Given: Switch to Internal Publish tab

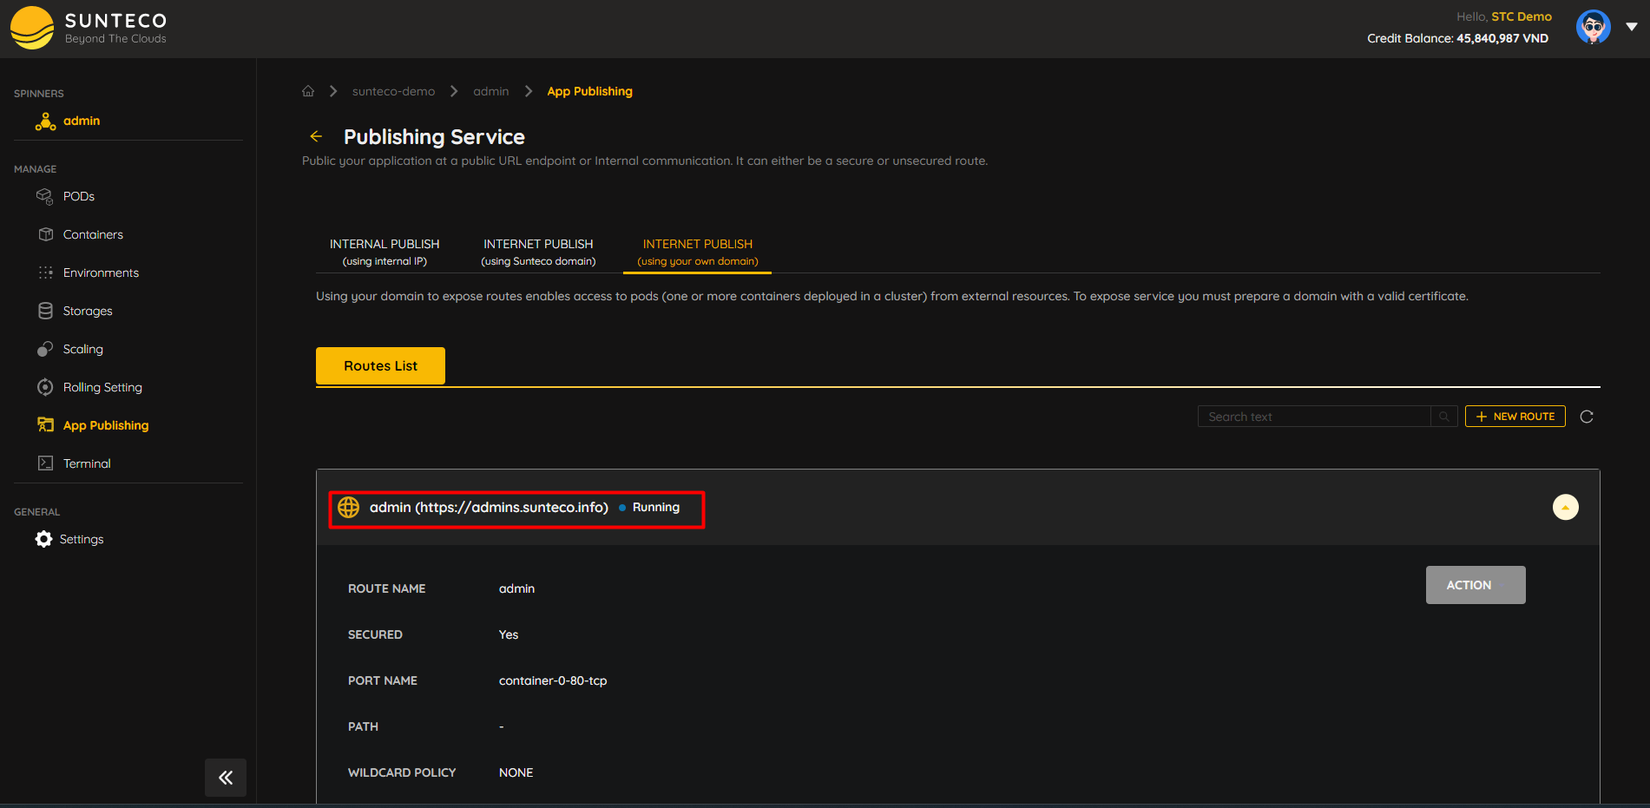Looking at the screenshot, I should point(384,251).
